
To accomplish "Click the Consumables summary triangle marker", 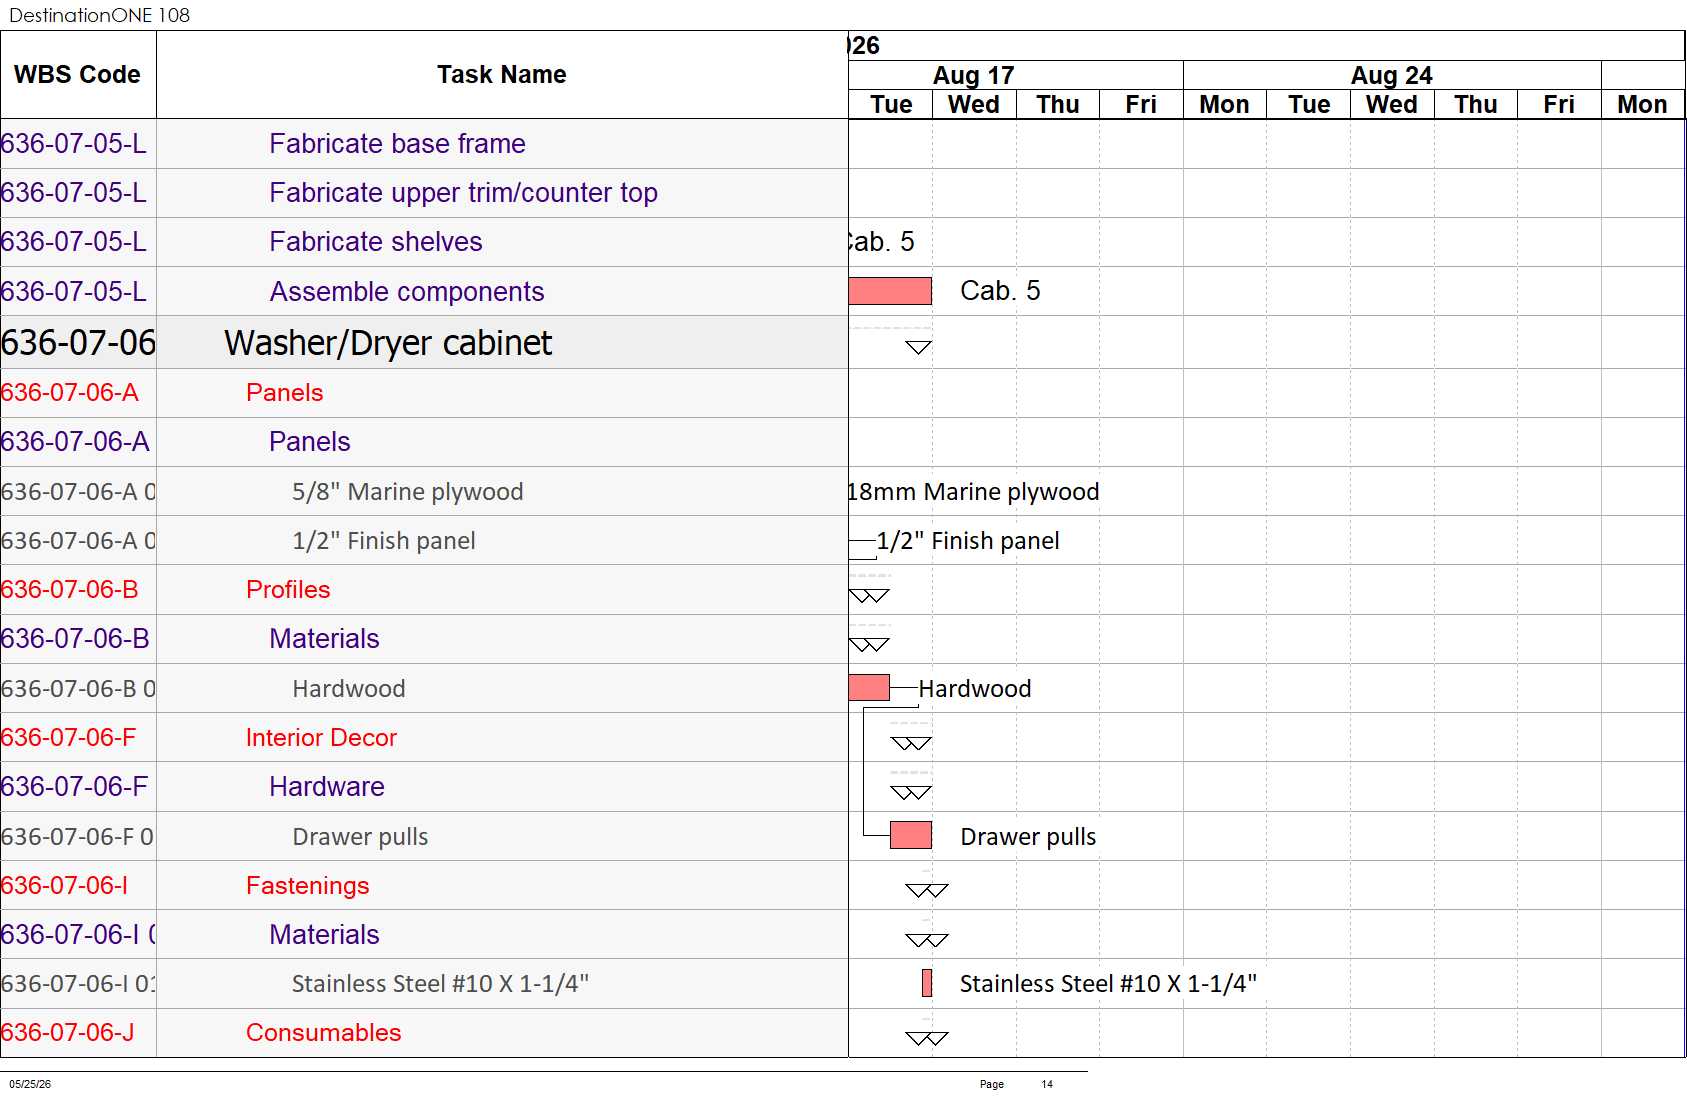I will pos(926,1038).
